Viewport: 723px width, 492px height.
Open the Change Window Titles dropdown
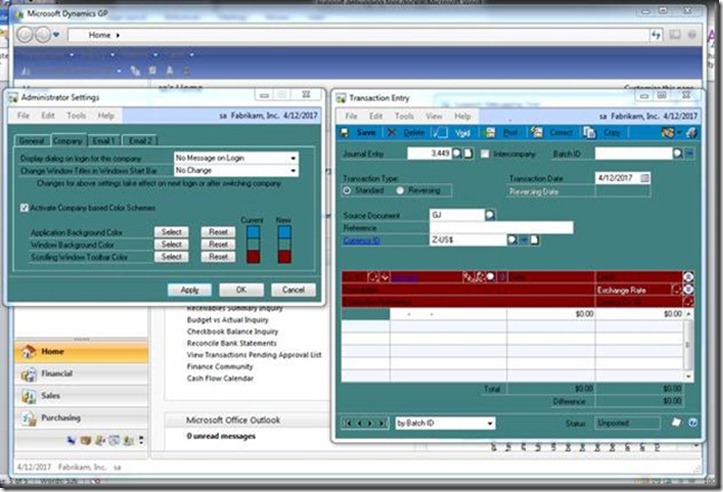pos(293,171)
